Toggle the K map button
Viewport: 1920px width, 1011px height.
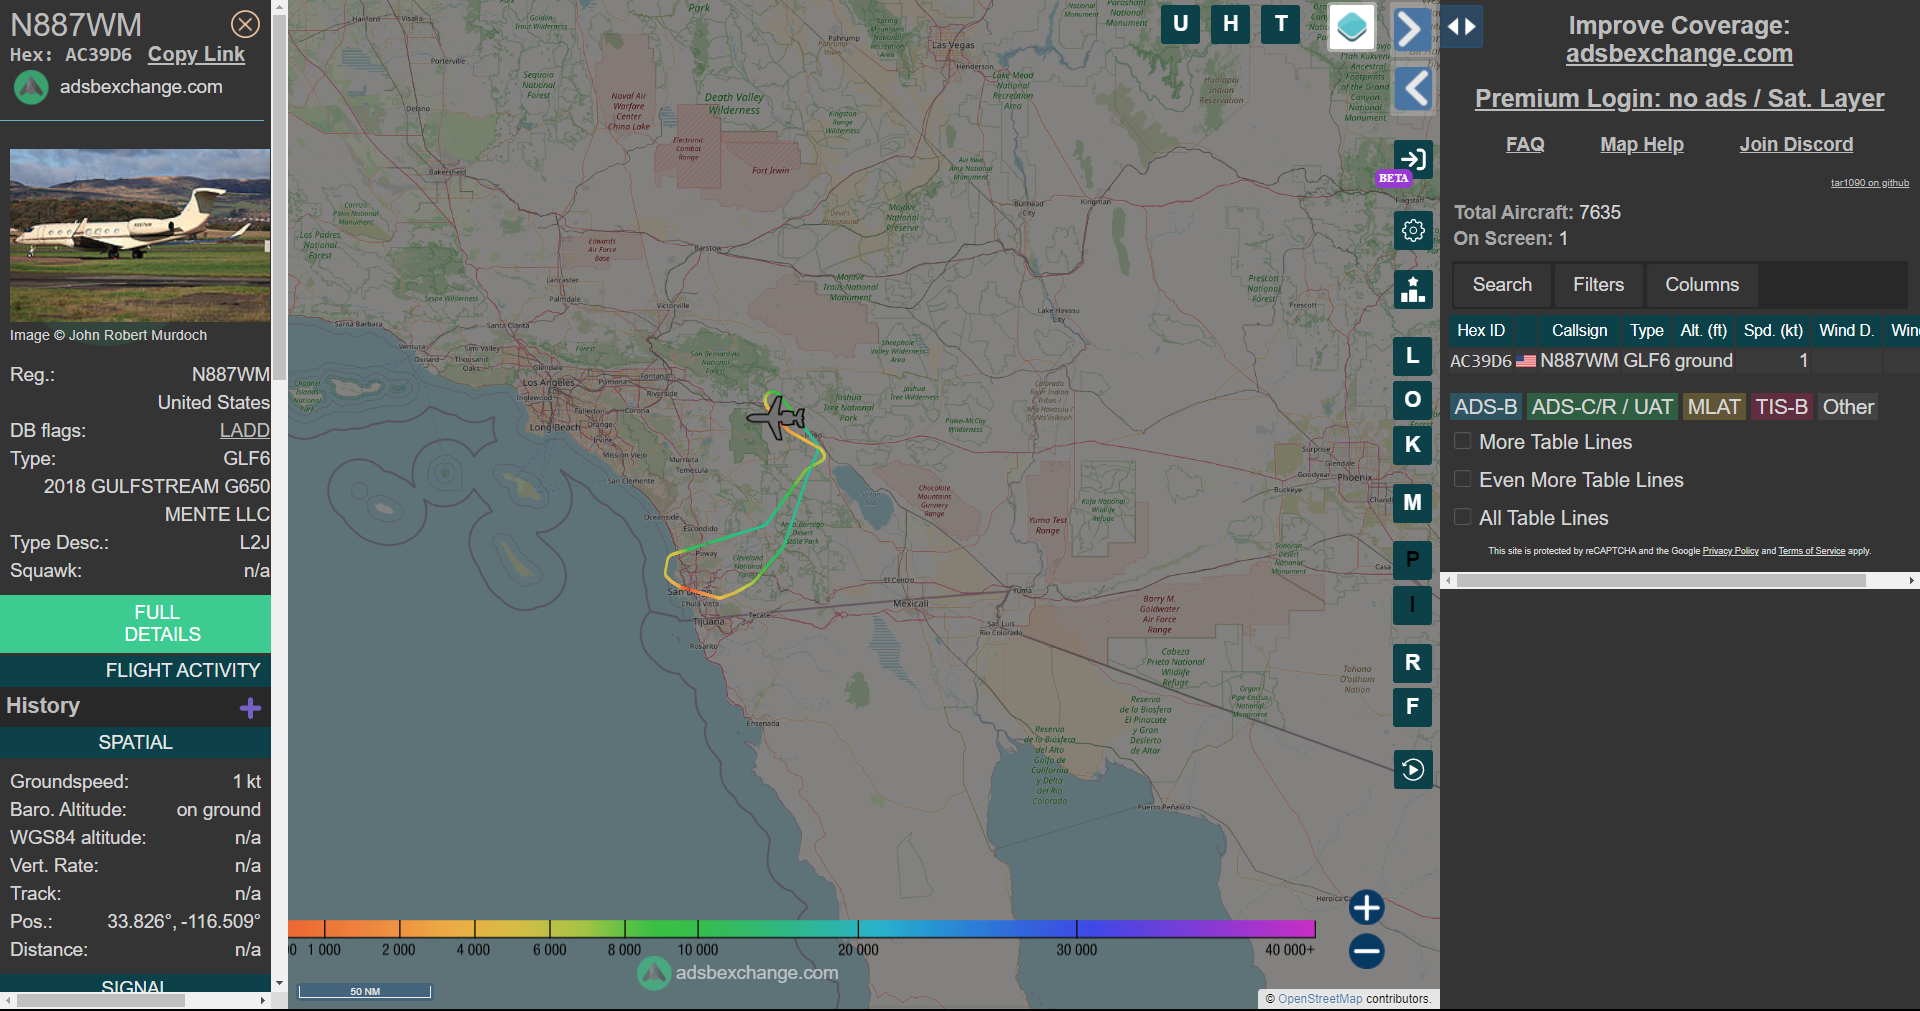[1412, 445]
